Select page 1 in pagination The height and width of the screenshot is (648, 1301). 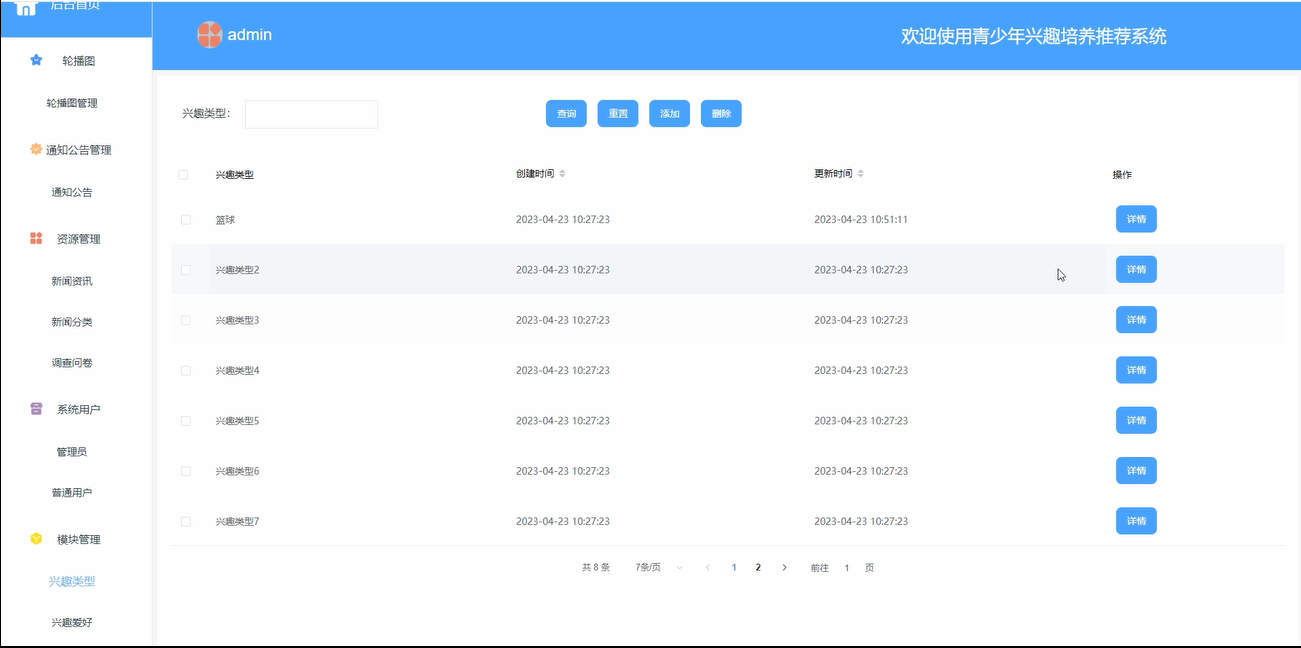click(734, 567)
